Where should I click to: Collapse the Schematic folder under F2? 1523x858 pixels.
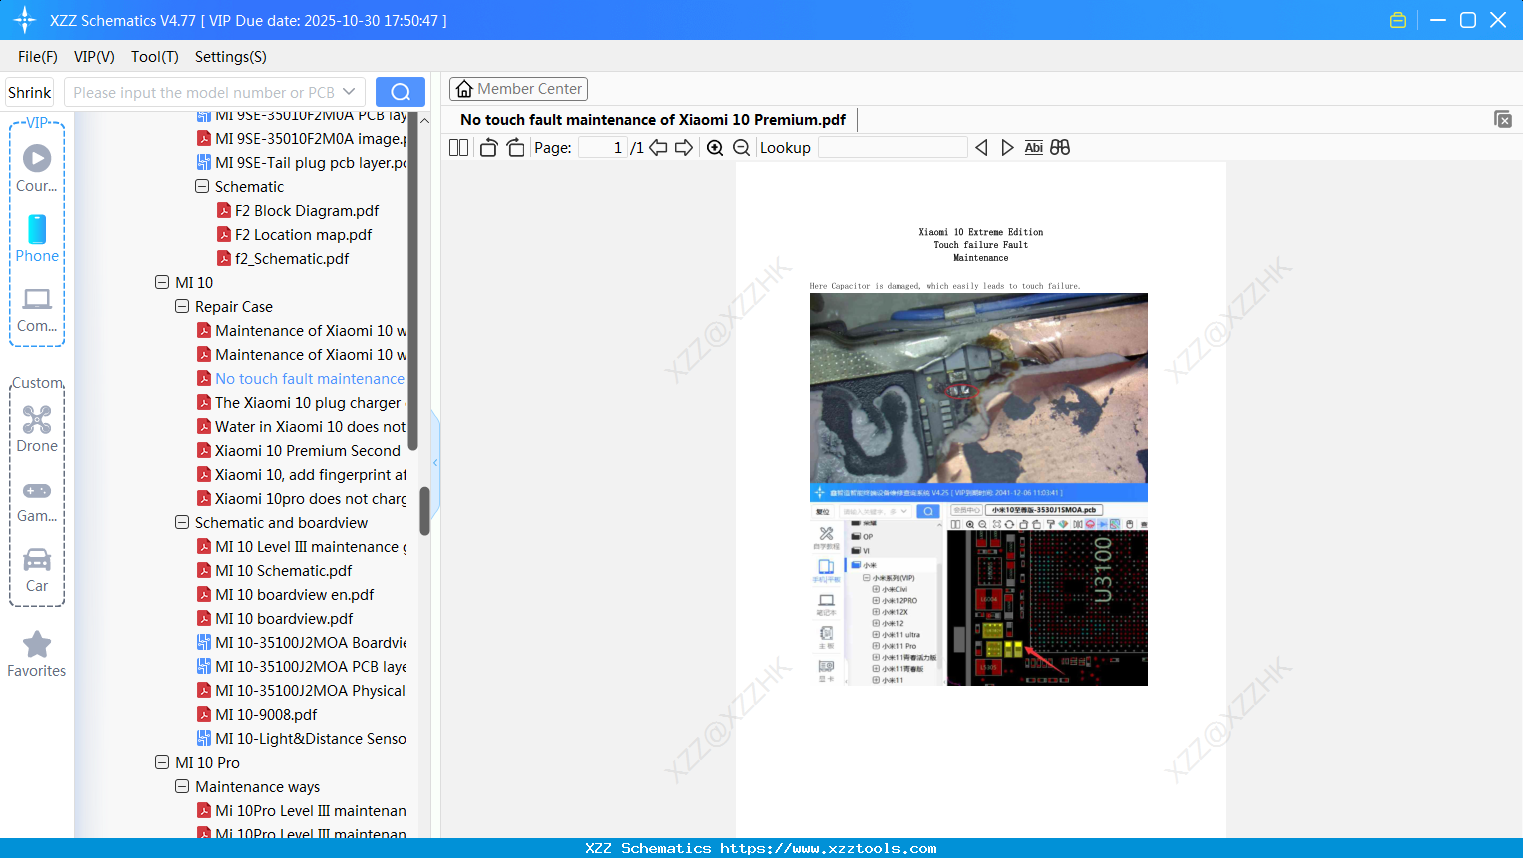click(202, 186)
